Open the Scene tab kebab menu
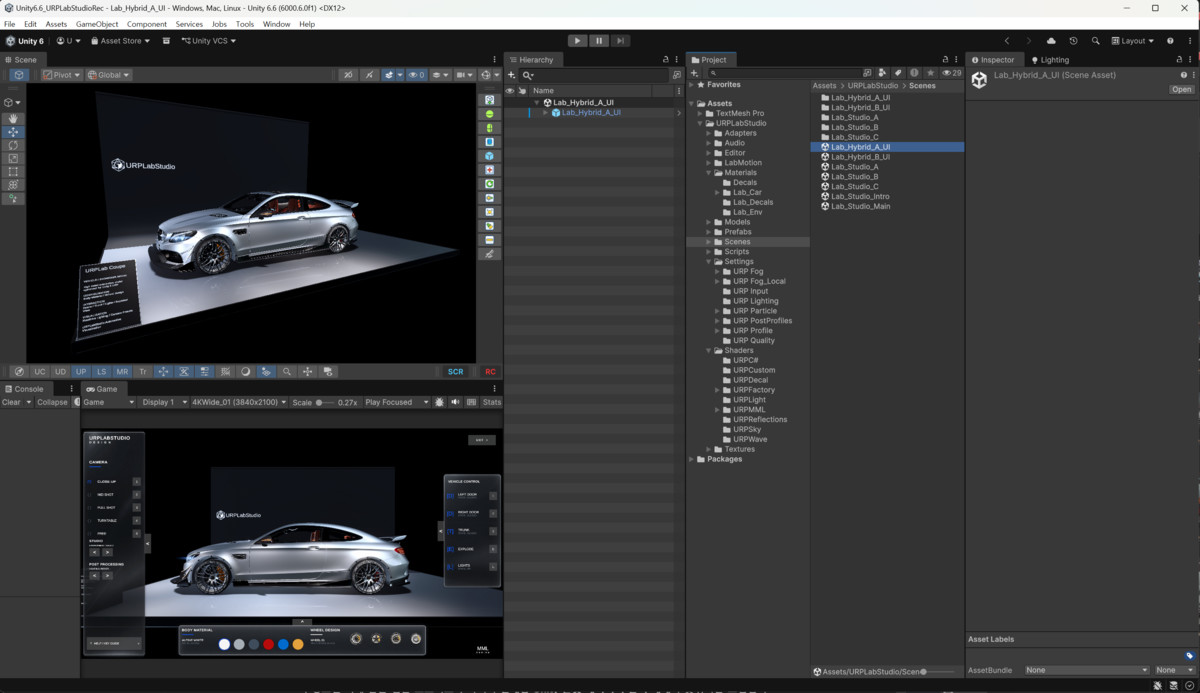 (494, 60)
